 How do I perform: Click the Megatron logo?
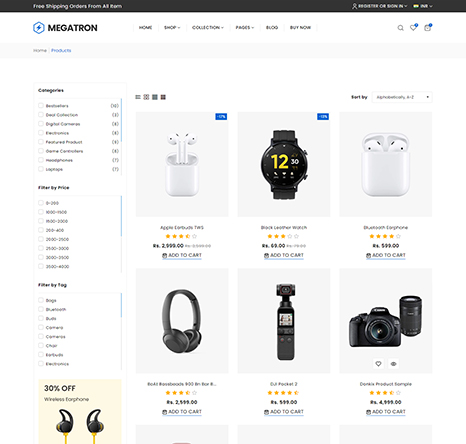[65, 28]
